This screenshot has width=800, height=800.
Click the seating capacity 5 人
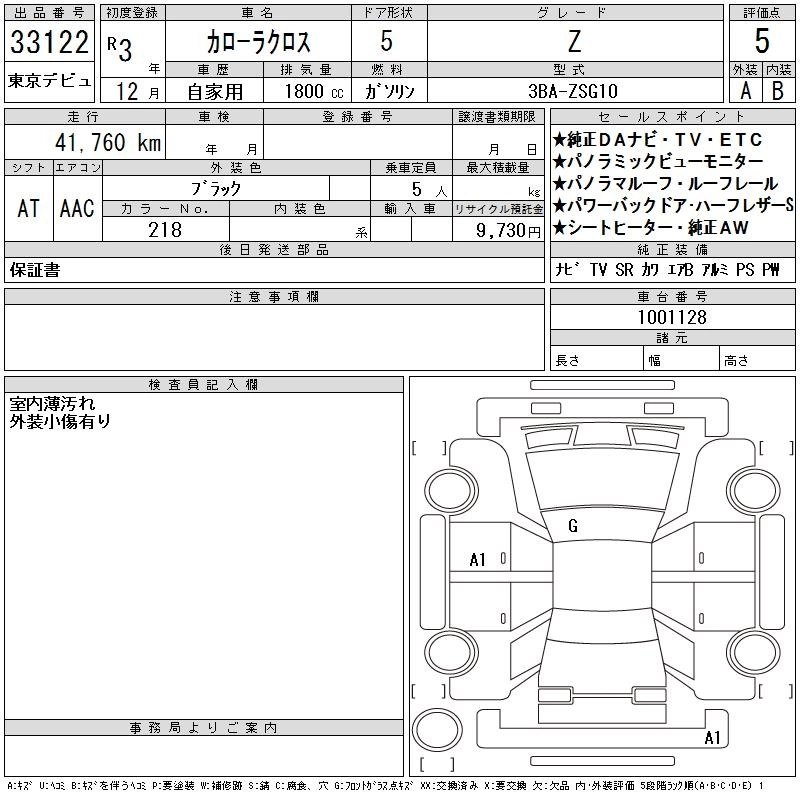pyautogui.click(x=430, y=190)
